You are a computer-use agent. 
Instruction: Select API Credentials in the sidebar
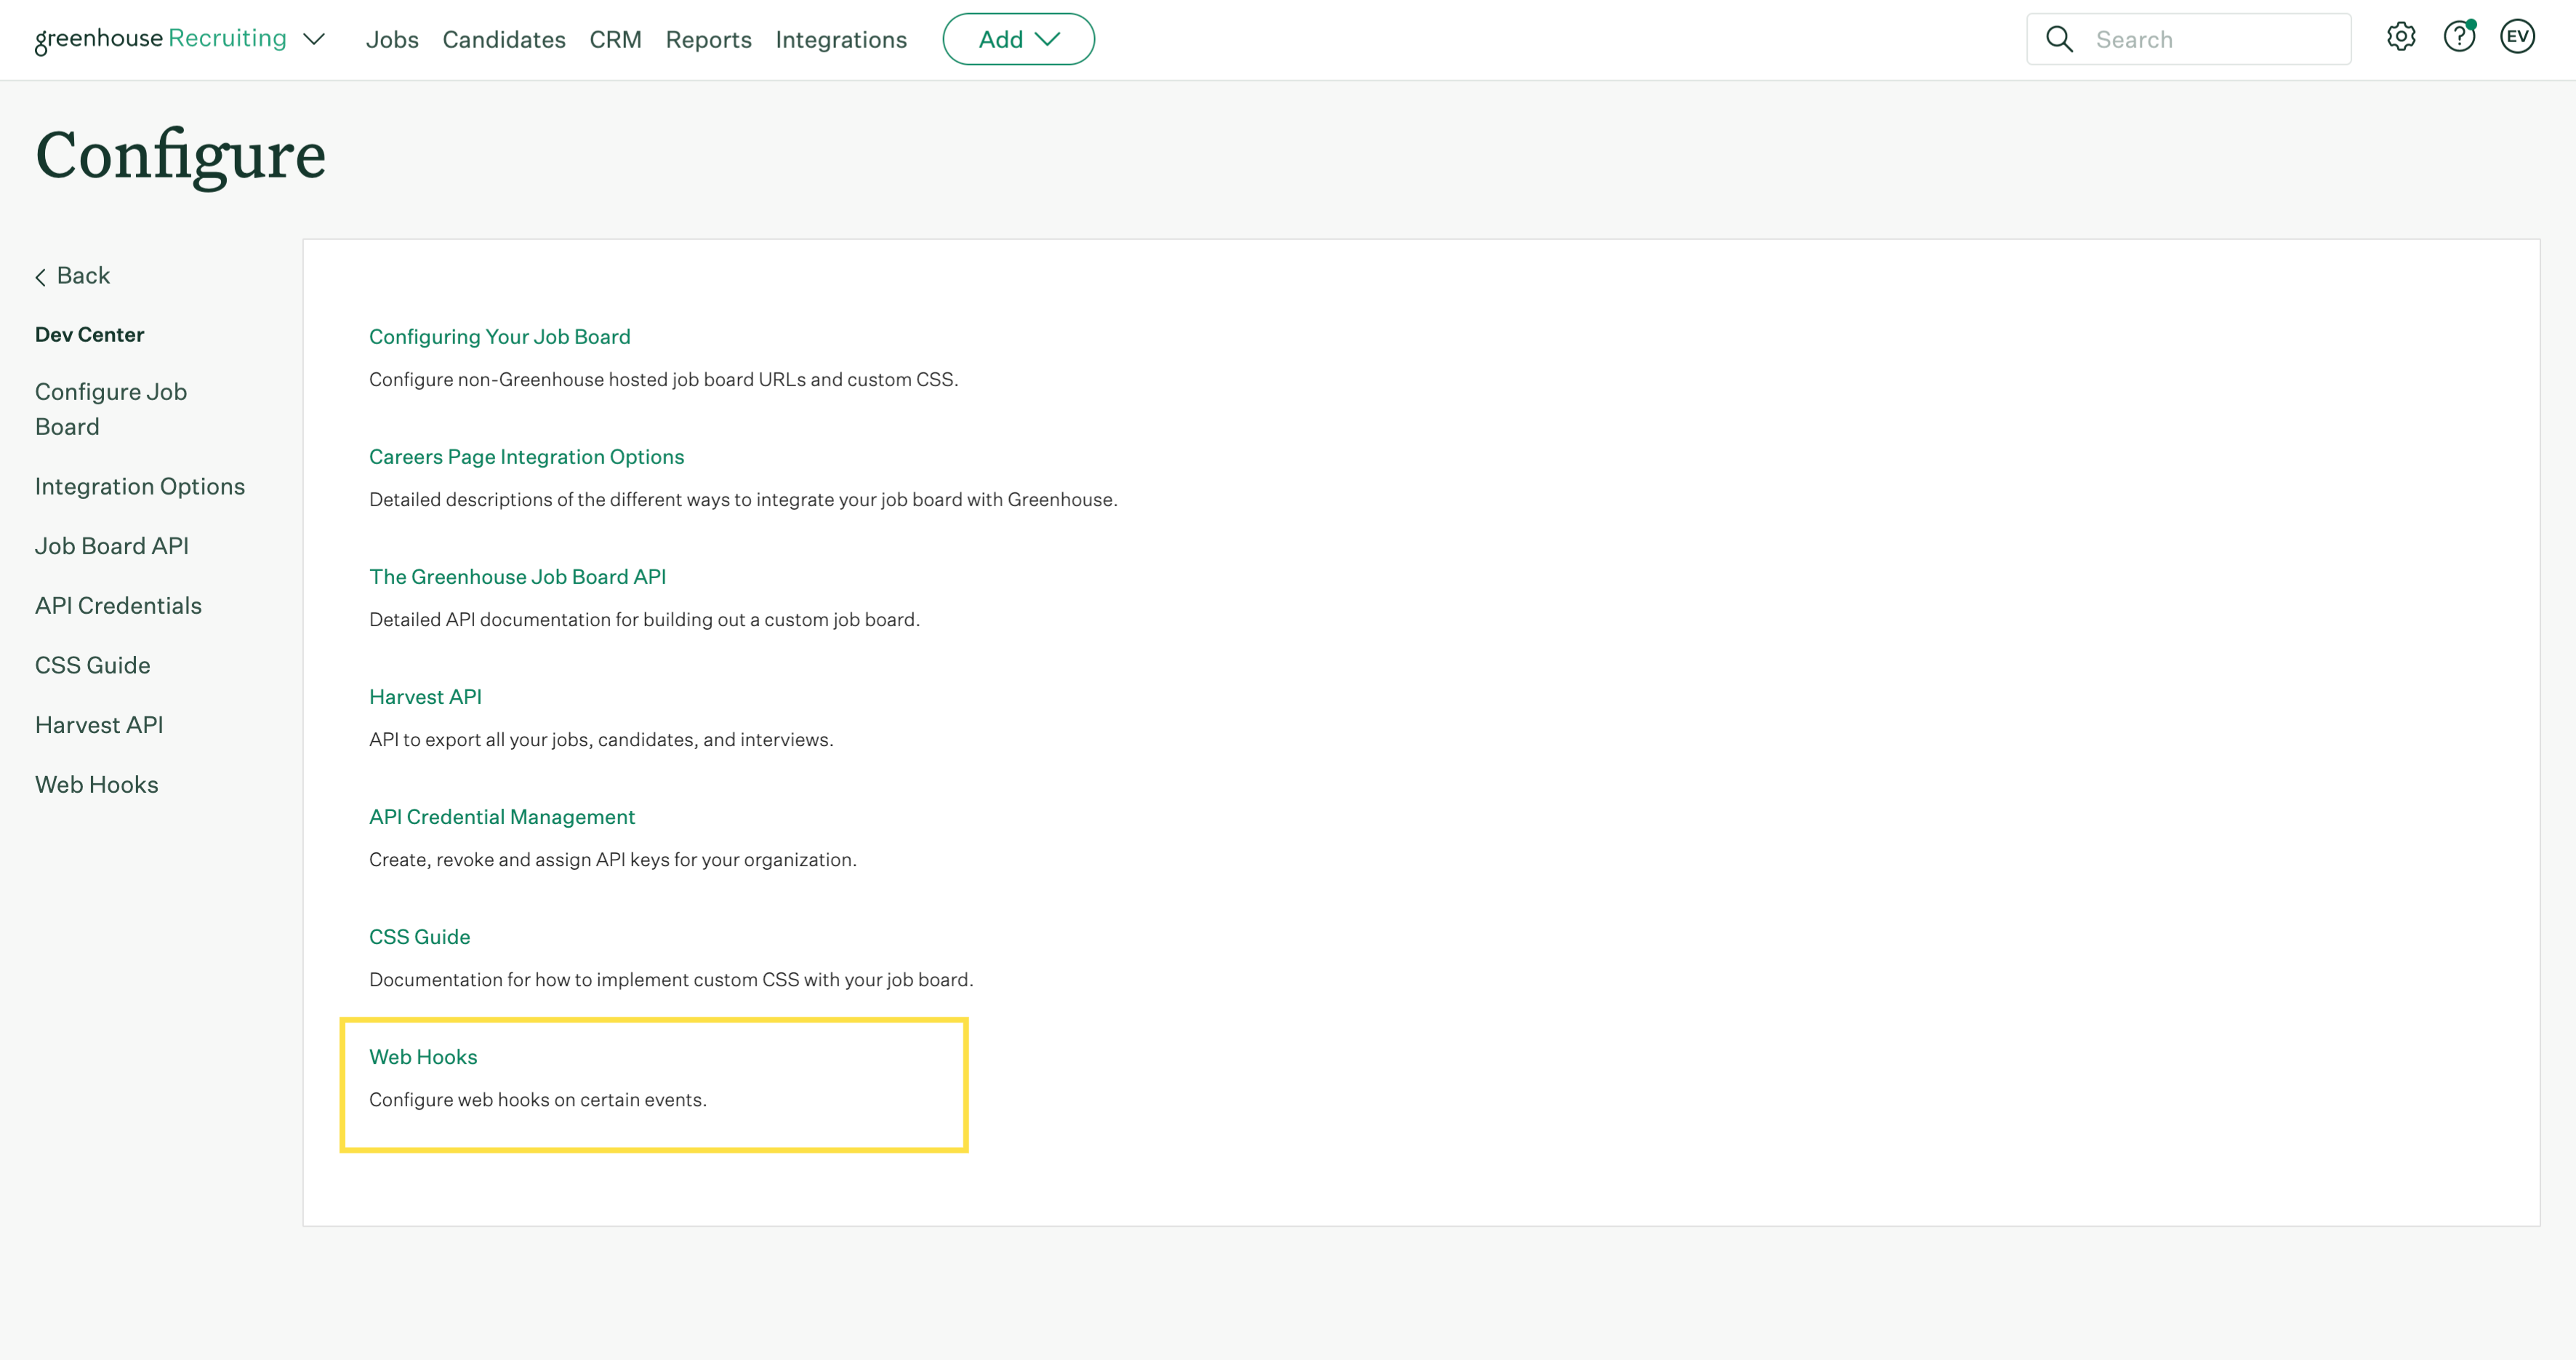118,606
